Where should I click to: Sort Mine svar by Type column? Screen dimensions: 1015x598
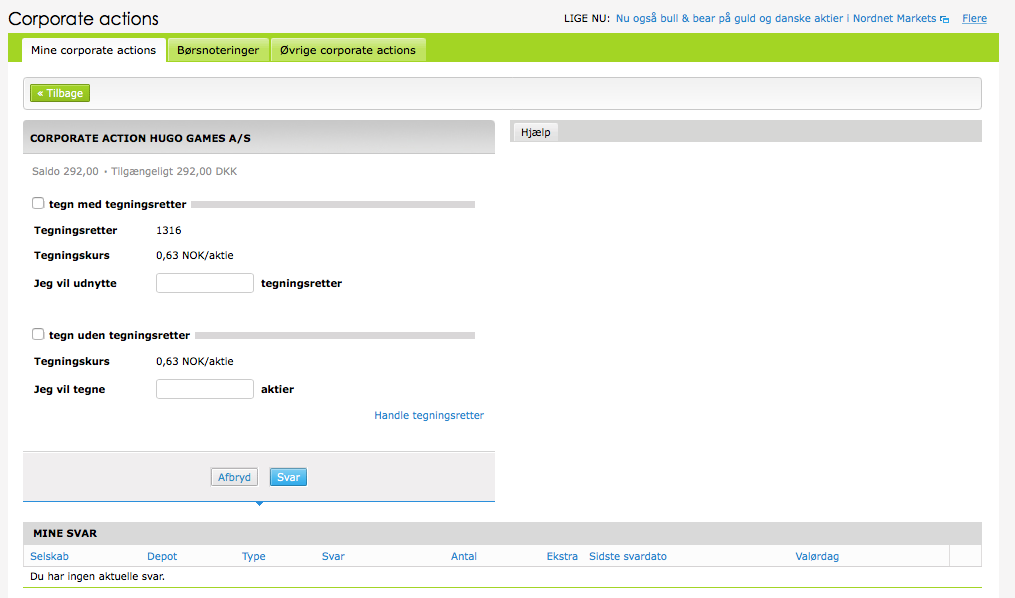[254, 556]
